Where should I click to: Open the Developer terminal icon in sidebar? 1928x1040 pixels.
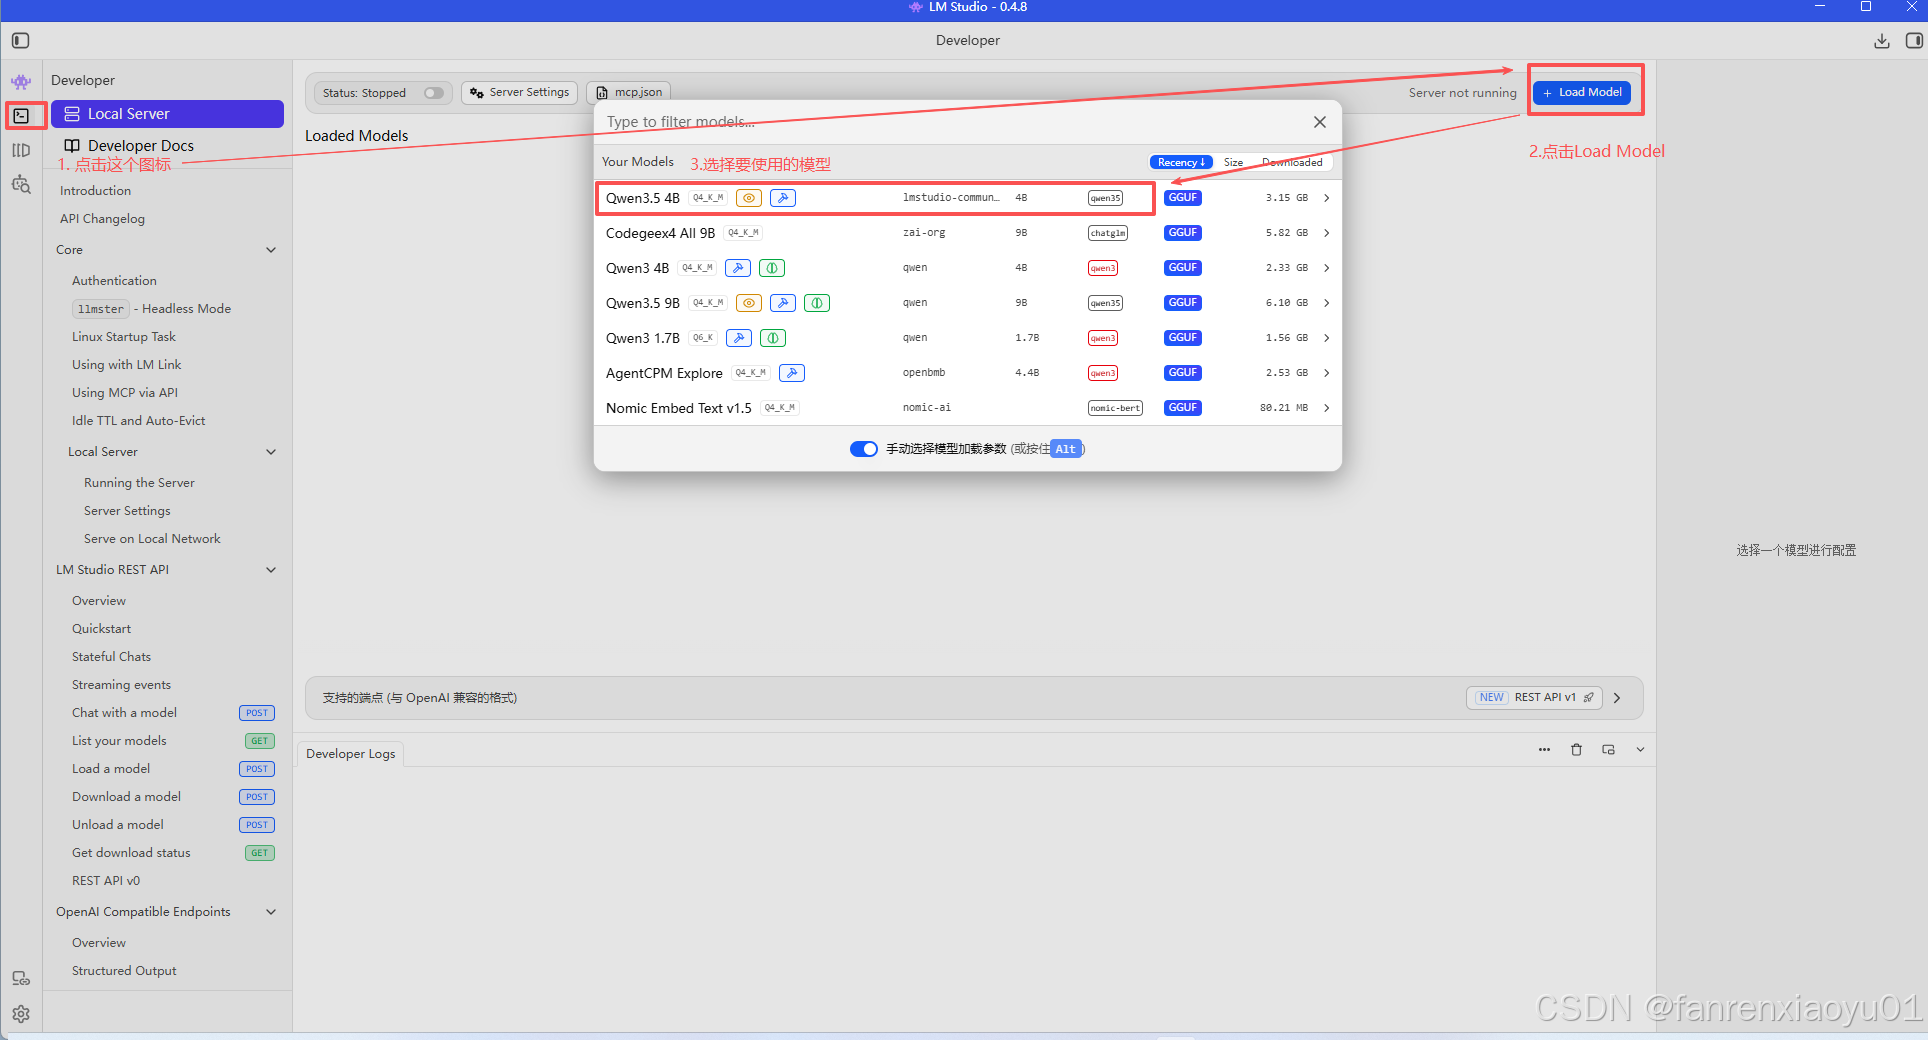[21, 115]
